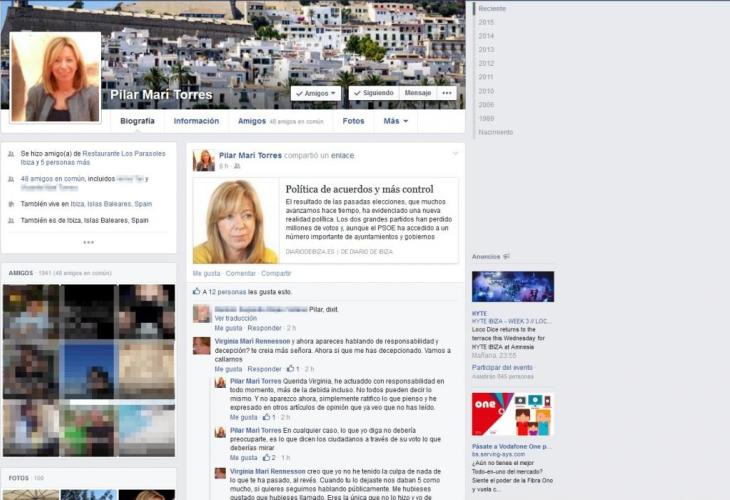Viewport: 730px width, 500px height.
Task: Click Virginia Mari Rennesson's first comment avatar
Action: click(x=201, y=346)
